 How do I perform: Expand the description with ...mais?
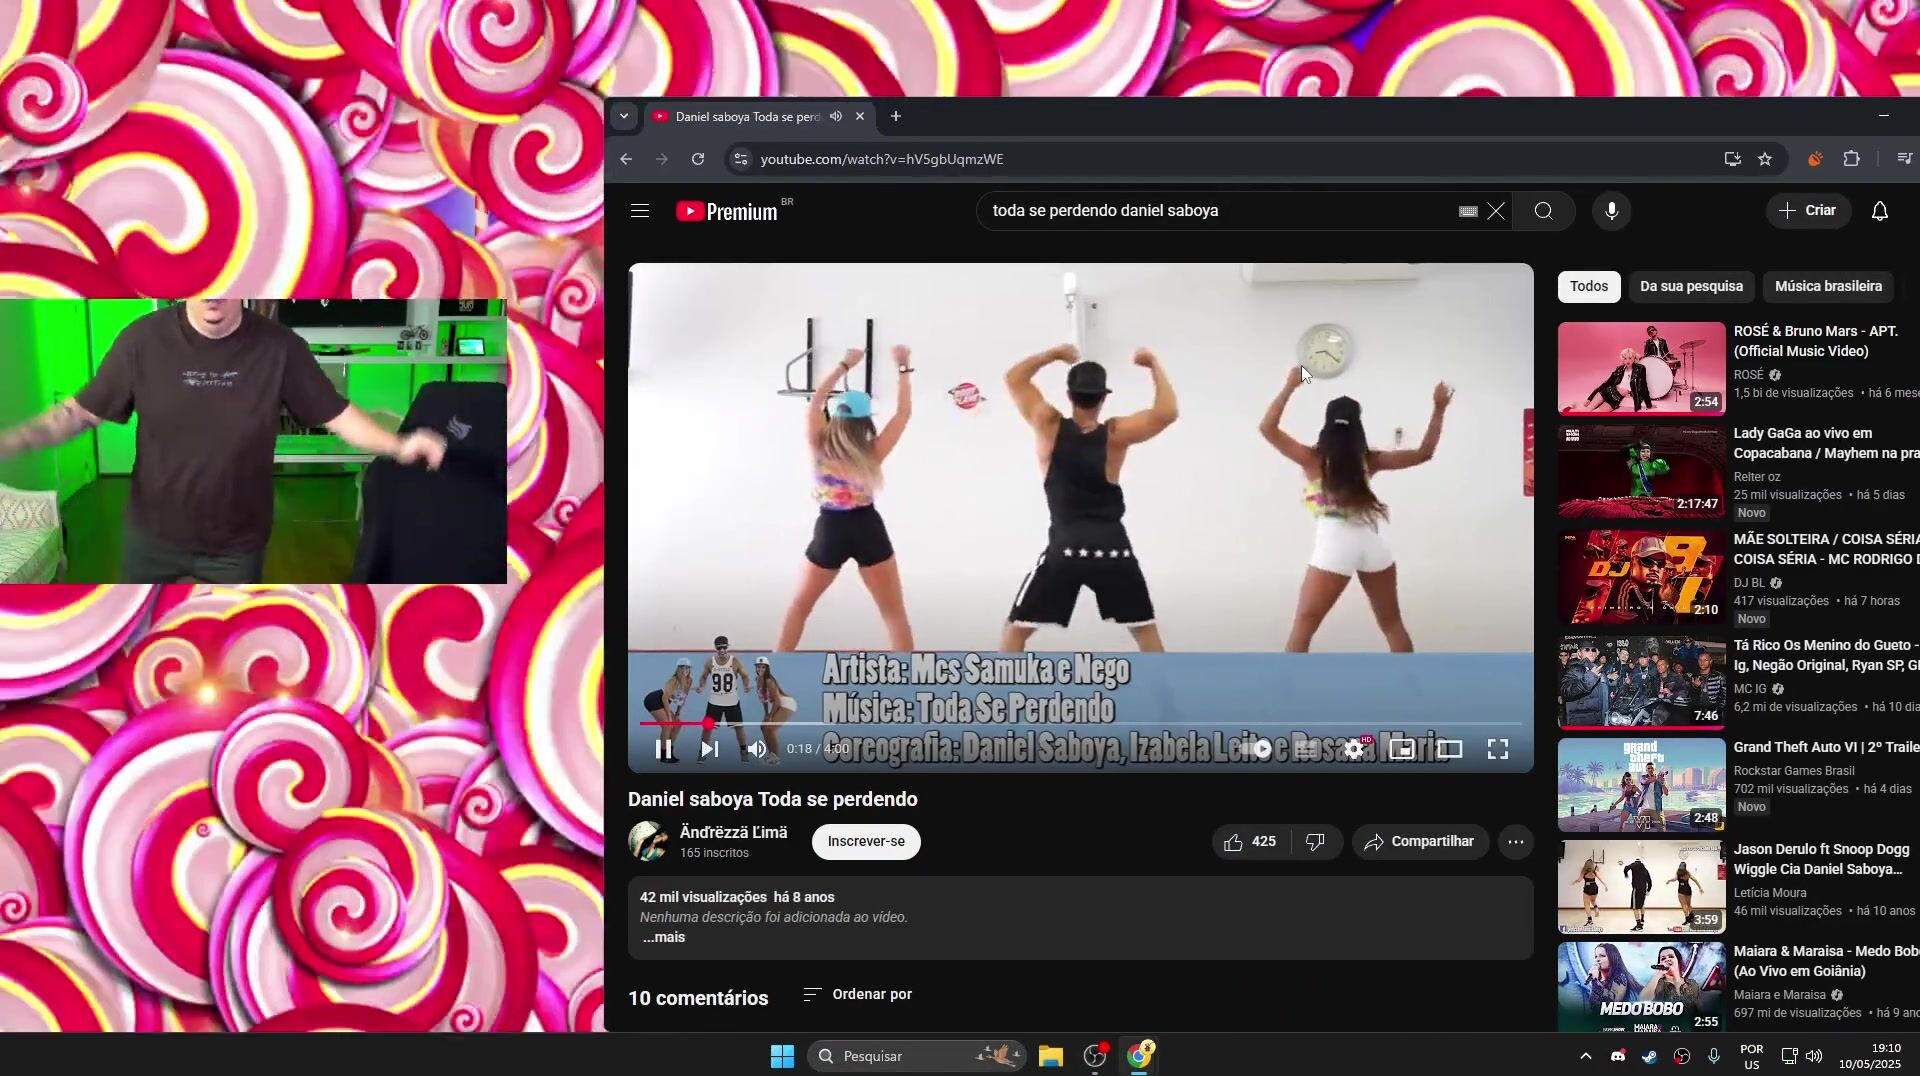point(664,938)
